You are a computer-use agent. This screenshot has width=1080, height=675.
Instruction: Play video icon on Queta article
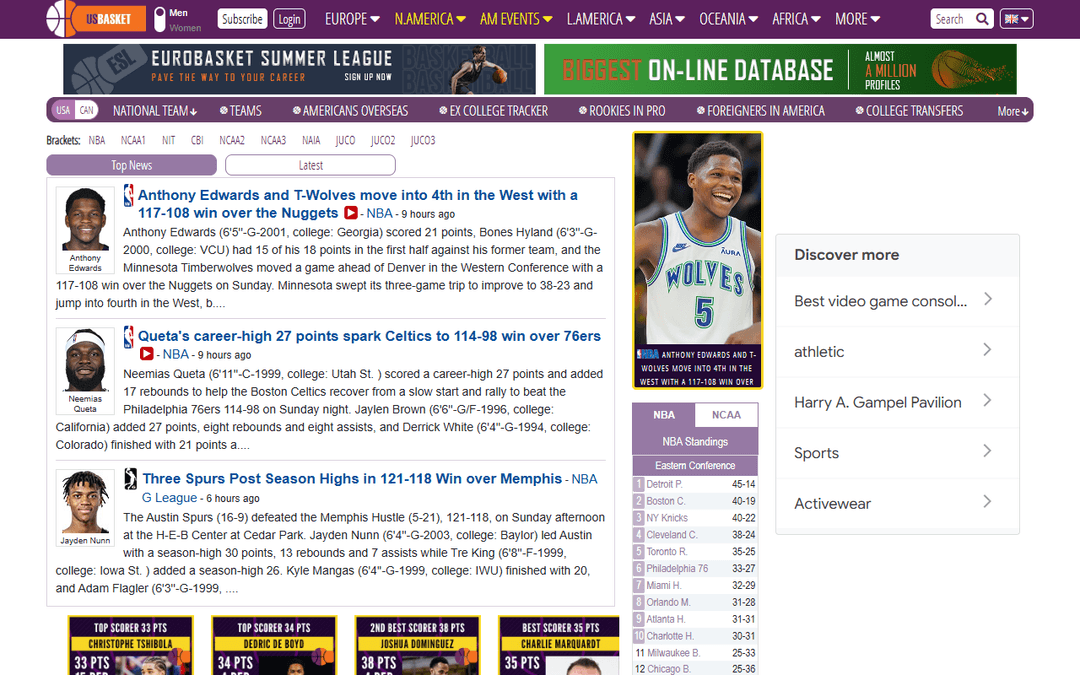pyautogui.click(x=146, y=354)
